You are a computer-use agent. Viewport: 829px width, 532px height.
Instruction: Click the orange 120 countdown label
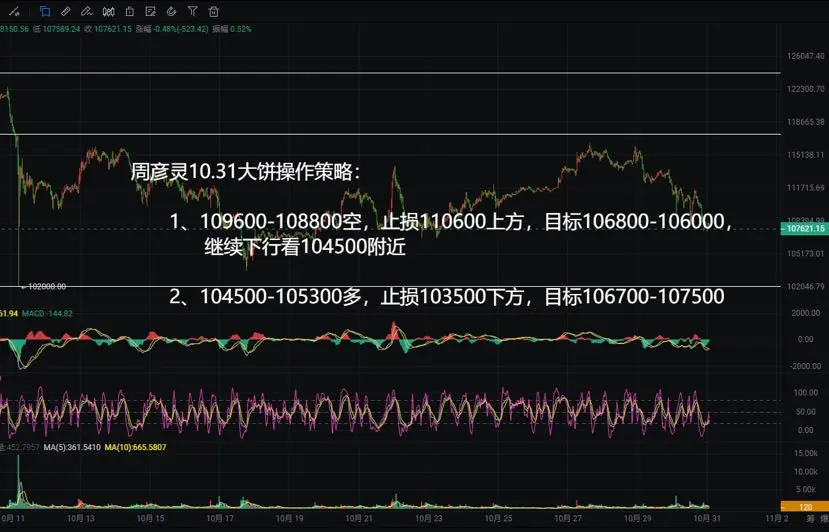pos(805,507)
